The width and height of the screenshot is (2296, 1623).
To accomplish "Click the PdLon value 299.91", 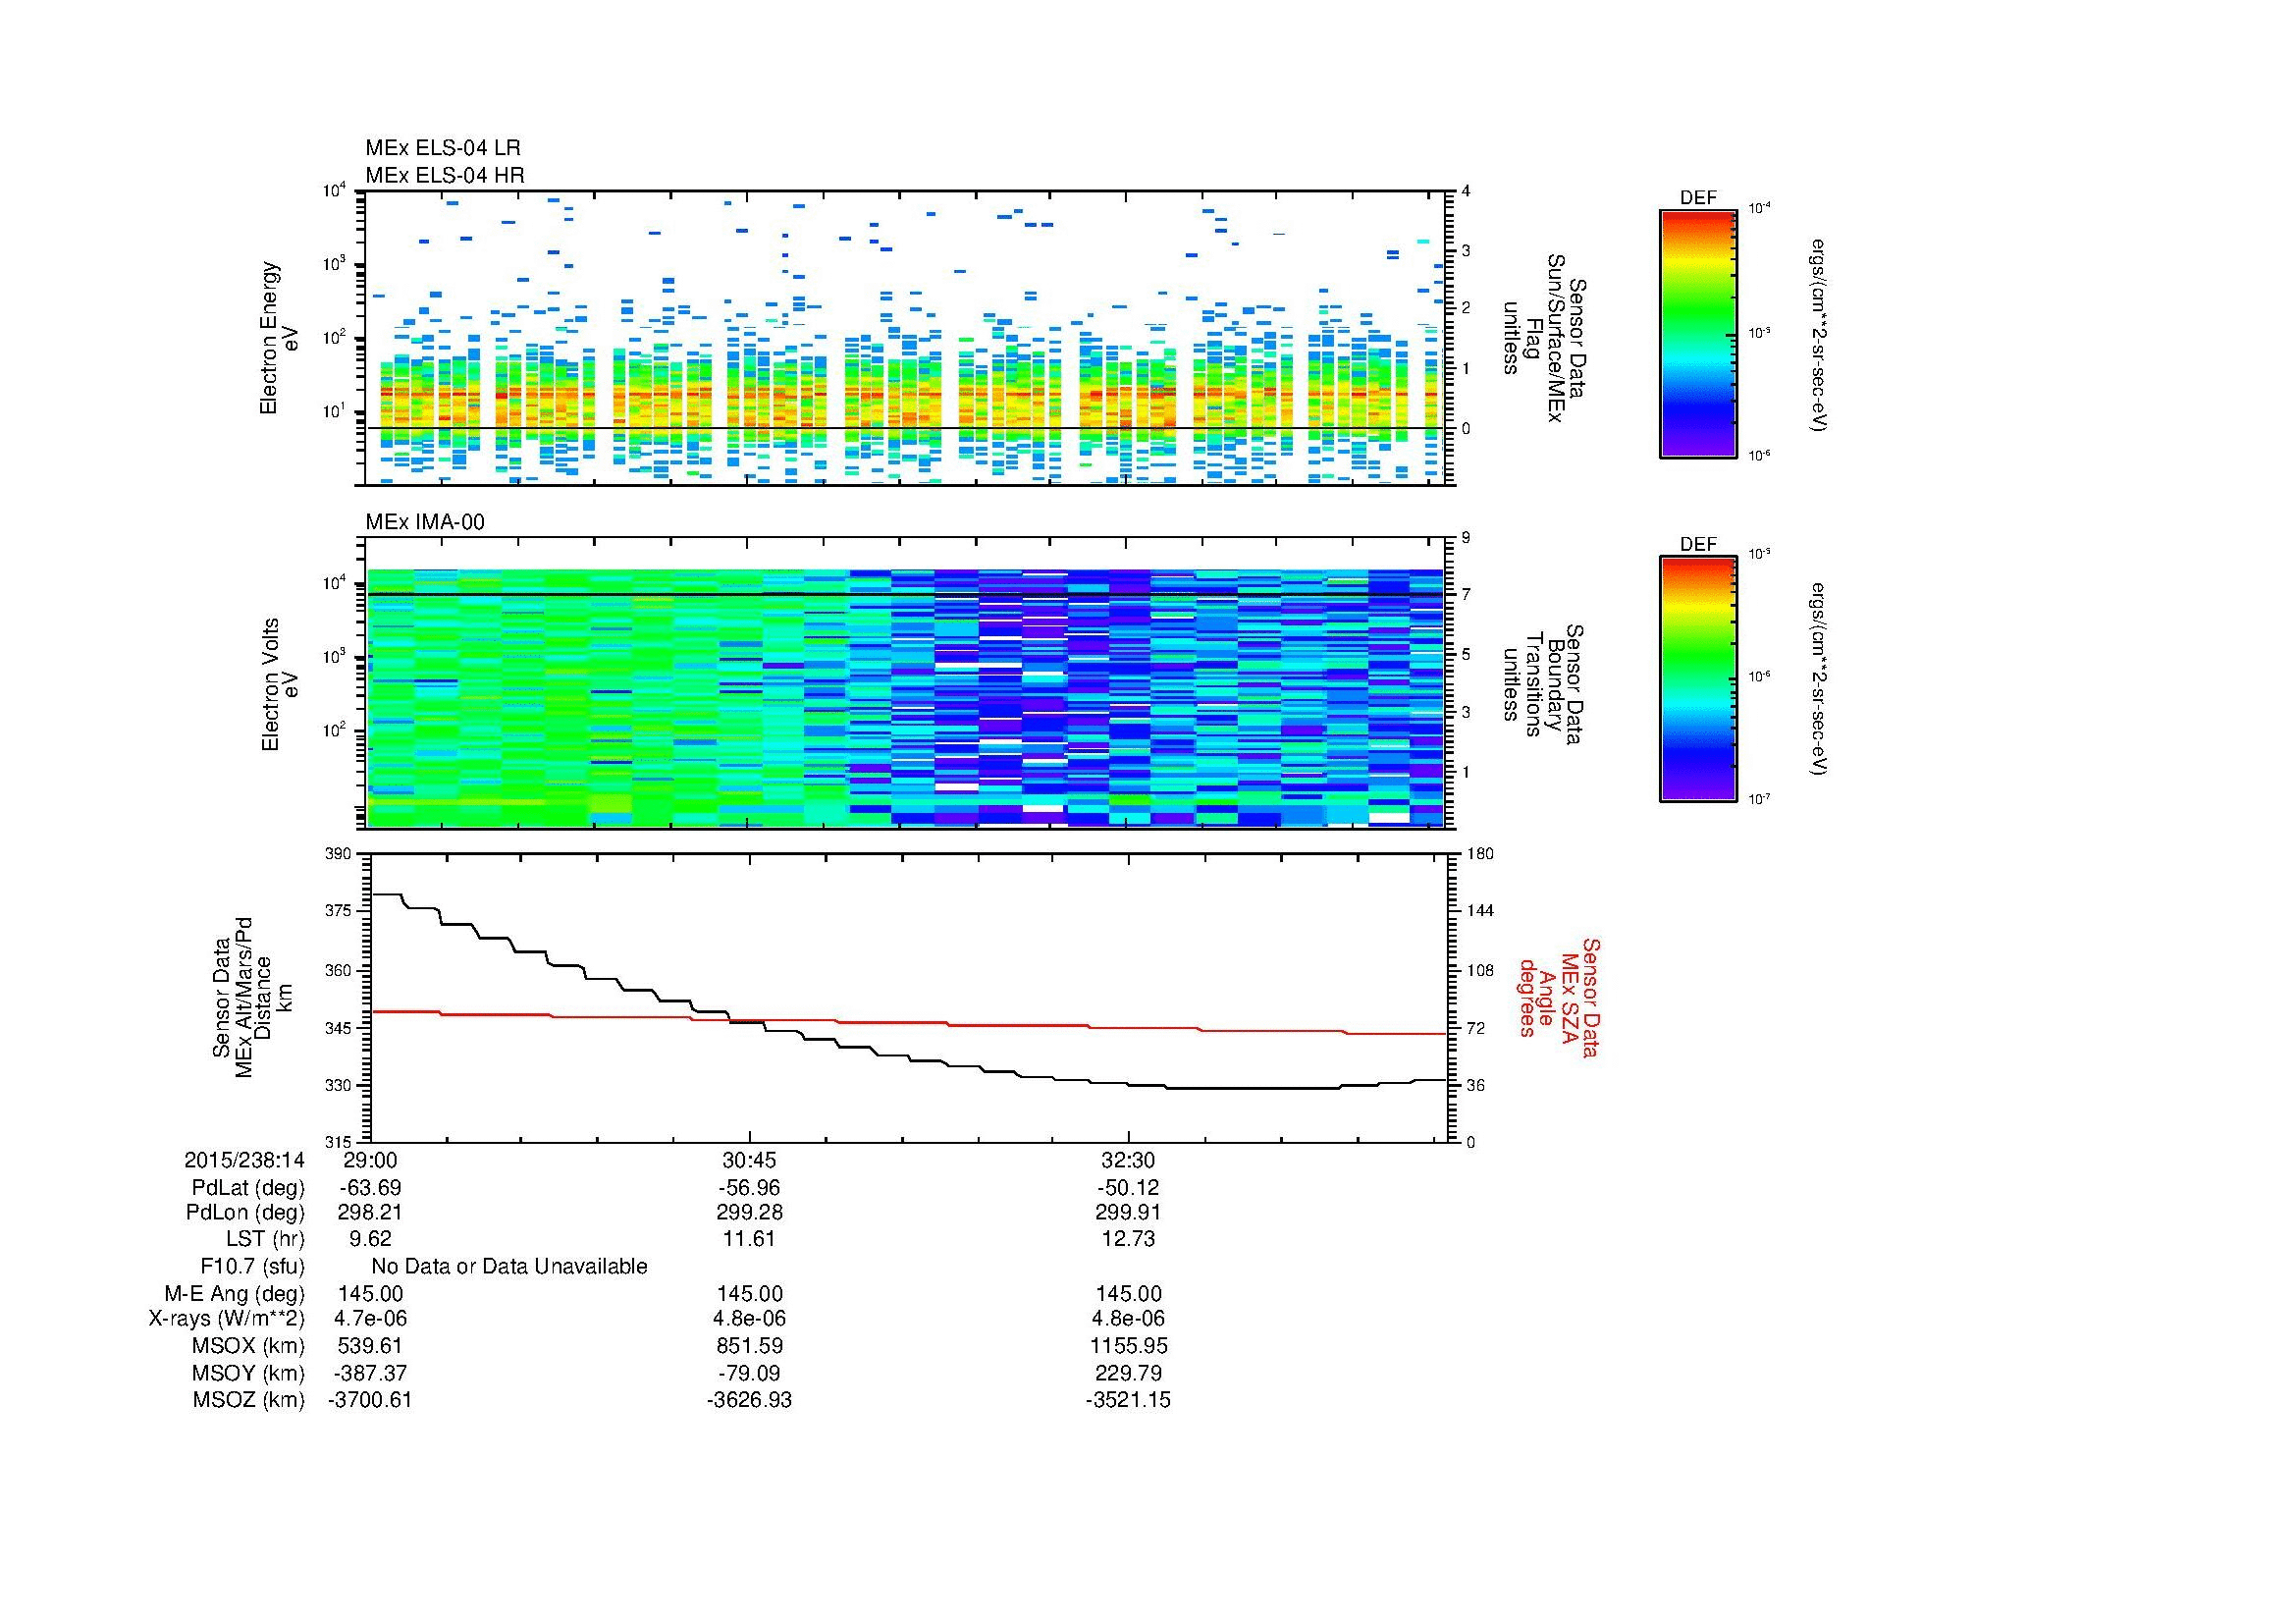I will click(x=1128, y=1213).
